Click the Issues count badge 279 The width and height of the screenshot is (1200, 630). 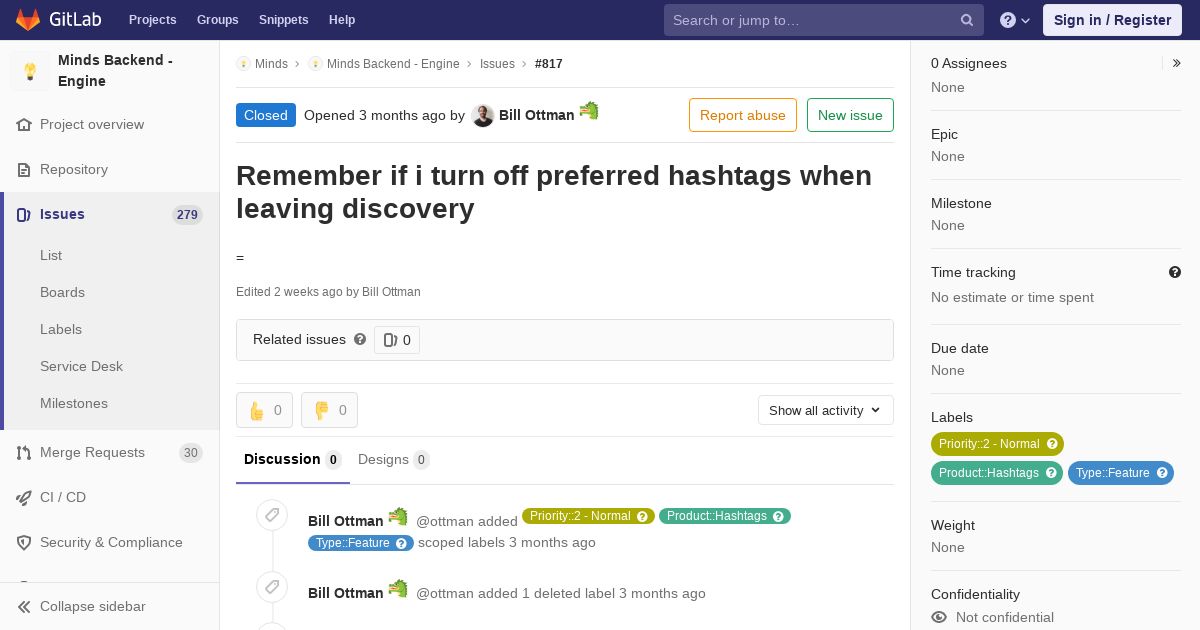tap(187, 215)
